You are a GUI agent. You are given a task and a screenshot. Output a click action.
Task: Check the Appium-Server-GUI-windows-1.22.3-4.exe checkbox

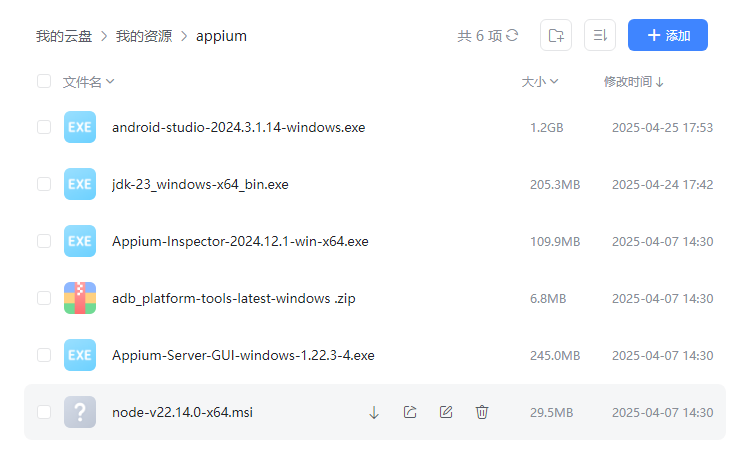click(44, 355)
